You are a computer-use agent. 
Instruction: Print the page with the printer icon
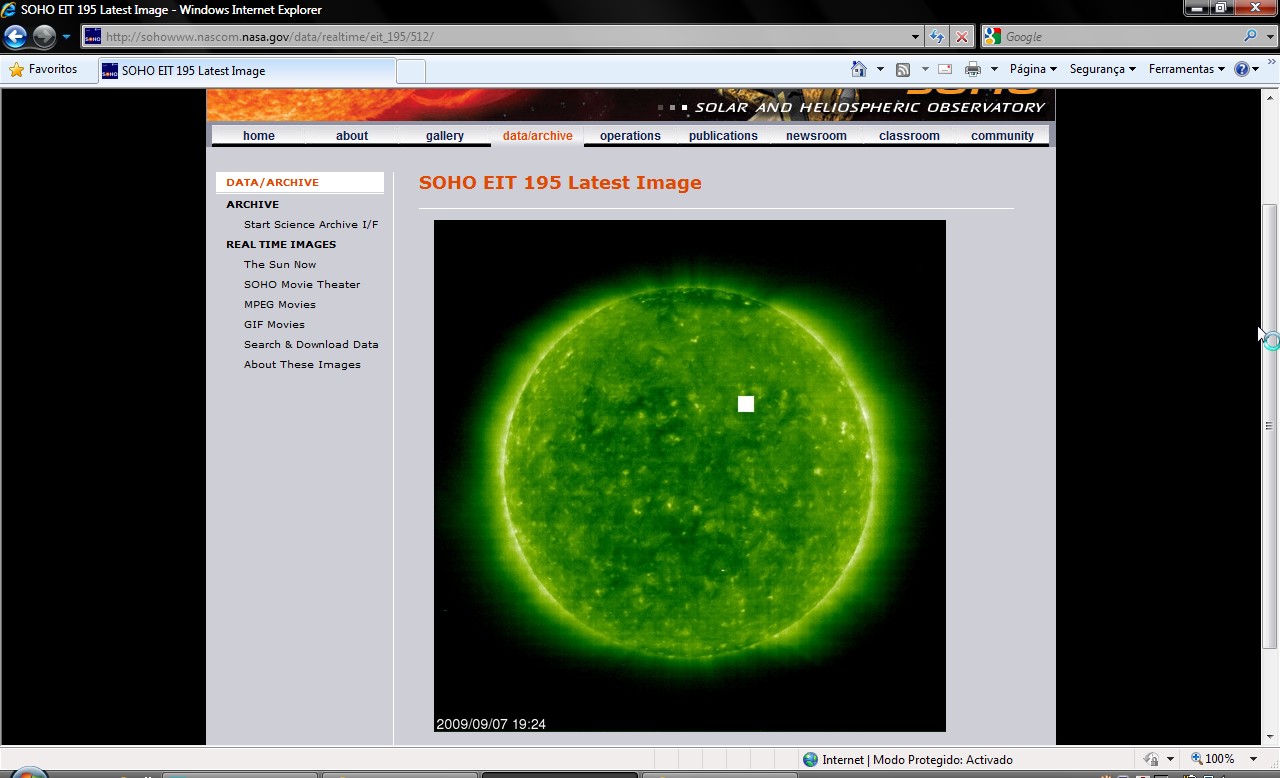point(973,69)
